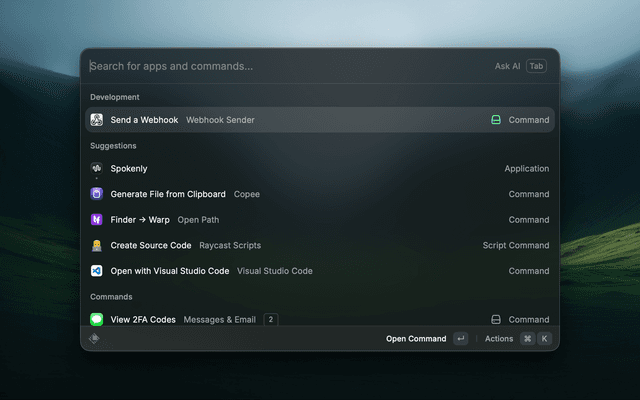
Task: Open the Spokenly application row
Action: tap(320, 169)
